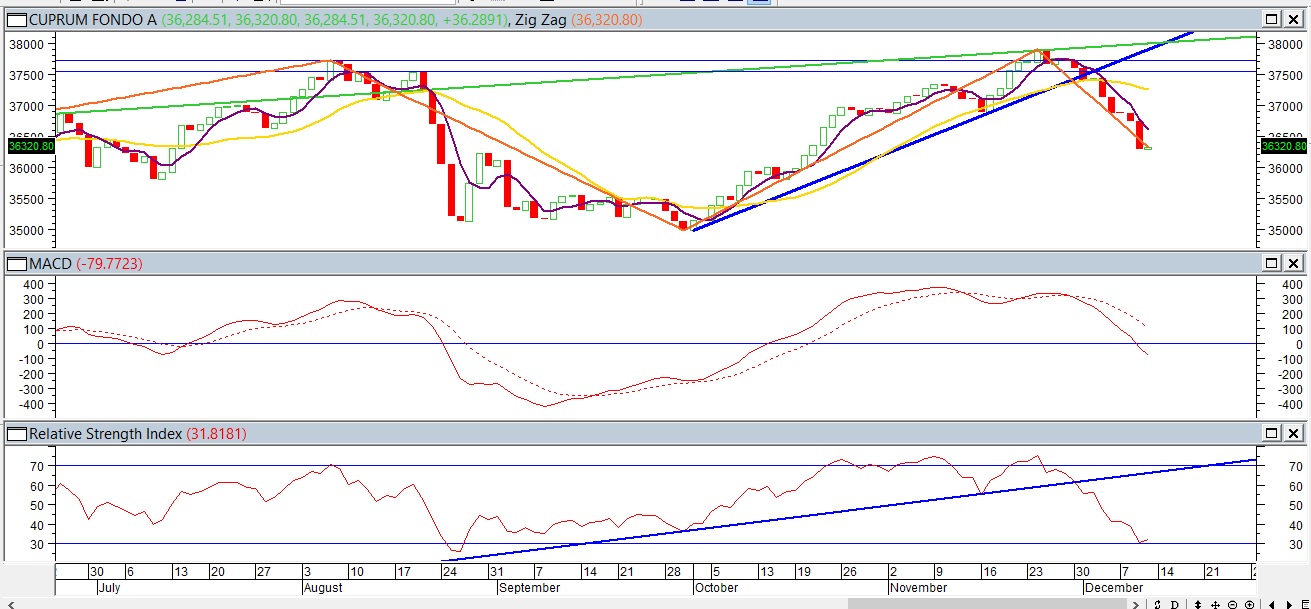Click the 38000 label on right price axis
The height and width of the screenshot is (609, 1311).
tap(1284, 44)
